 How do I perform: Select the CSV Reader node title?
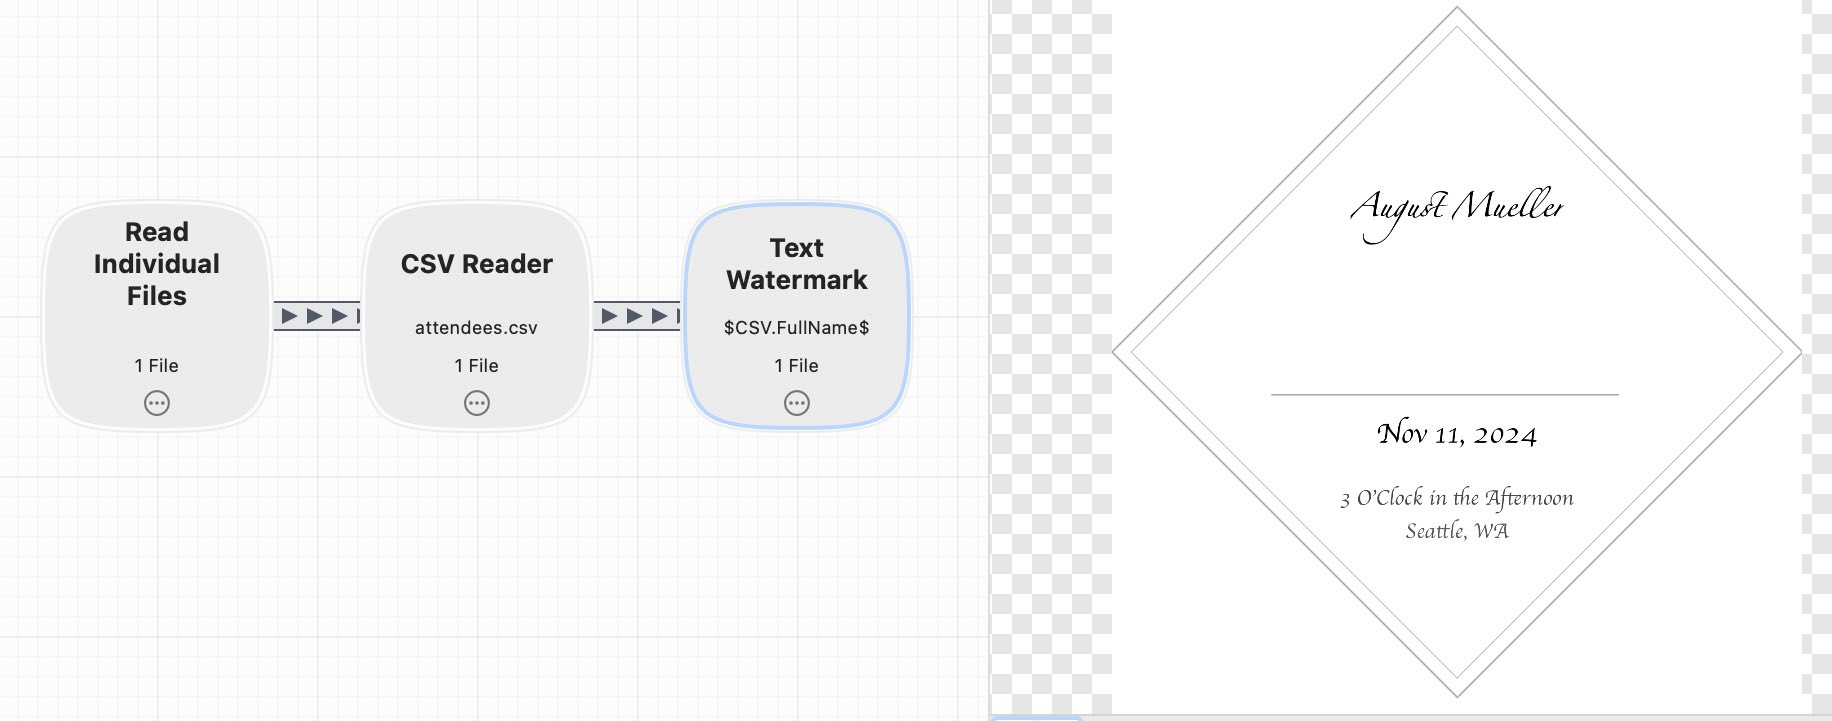click(x=477, y=264)
